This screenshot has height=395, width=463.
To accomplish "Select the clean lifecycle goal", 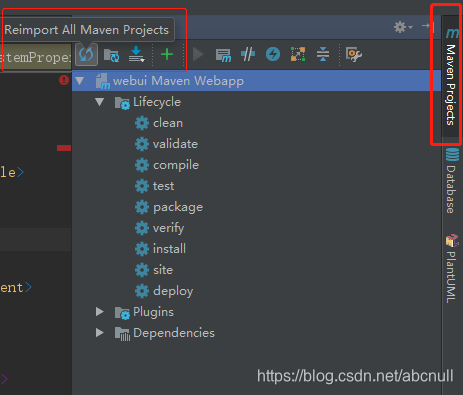I will pyautogui.click(x=159, y=123).
